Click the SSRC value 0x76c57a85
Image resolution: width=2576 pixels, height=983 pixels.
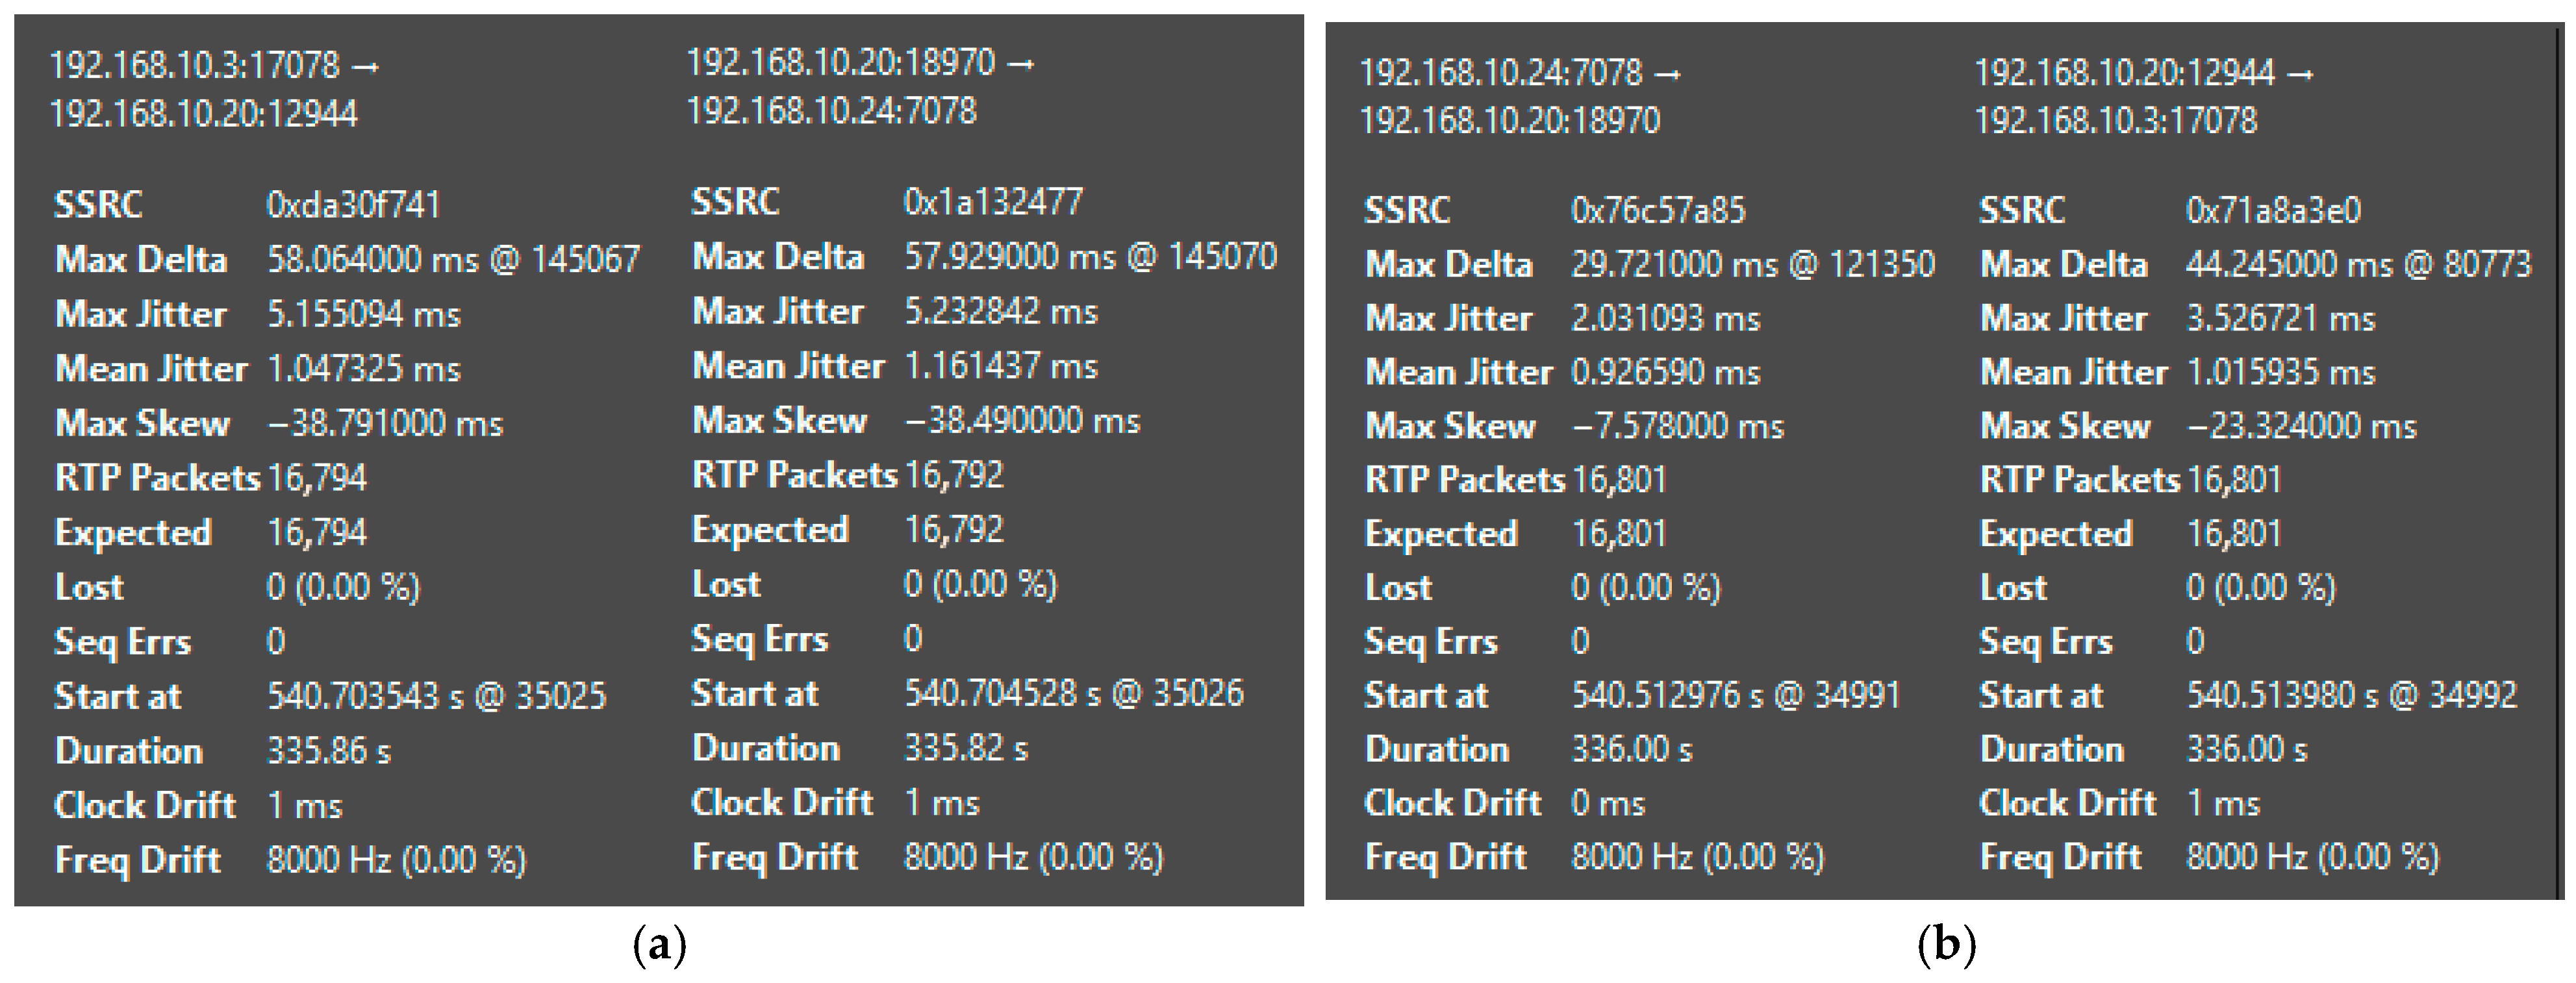click(1657, 210)
